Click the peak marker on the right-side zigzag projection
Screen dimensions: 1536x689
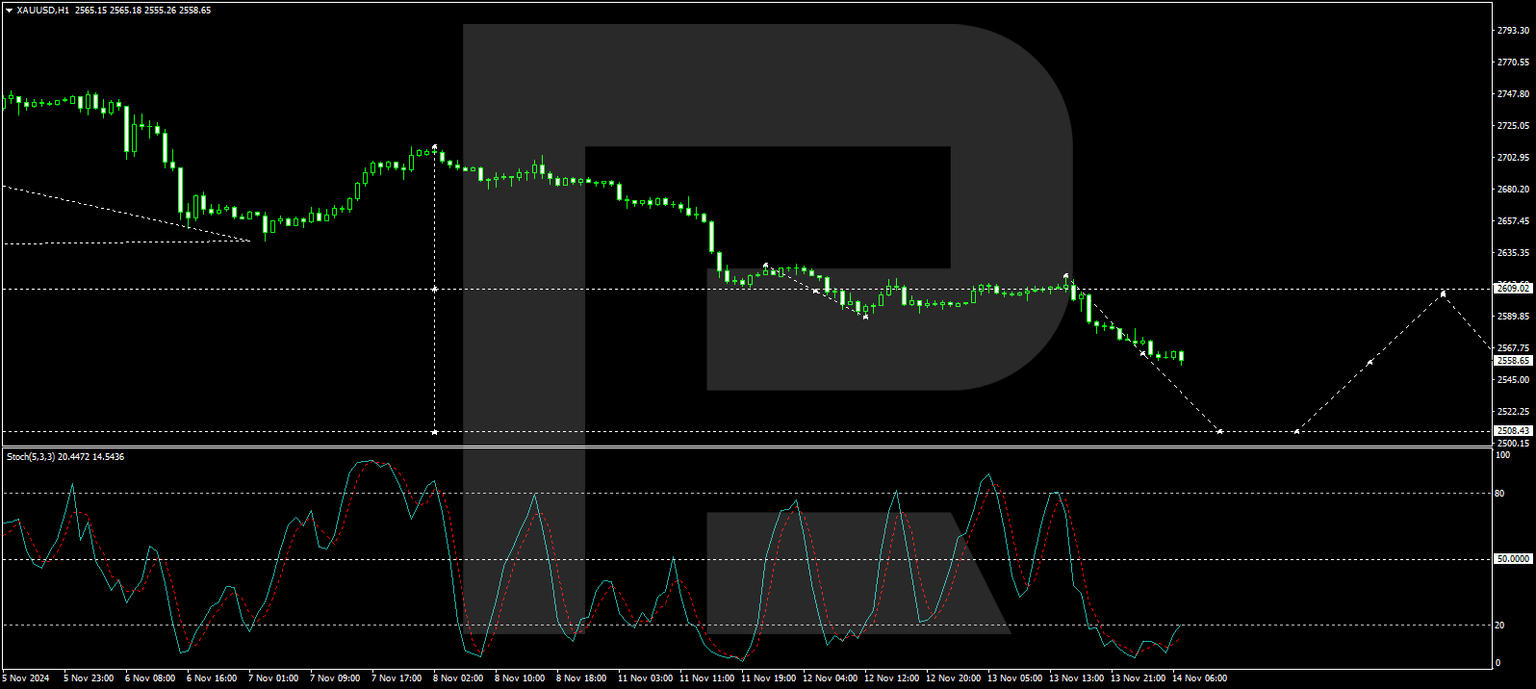pos(1443,293)
